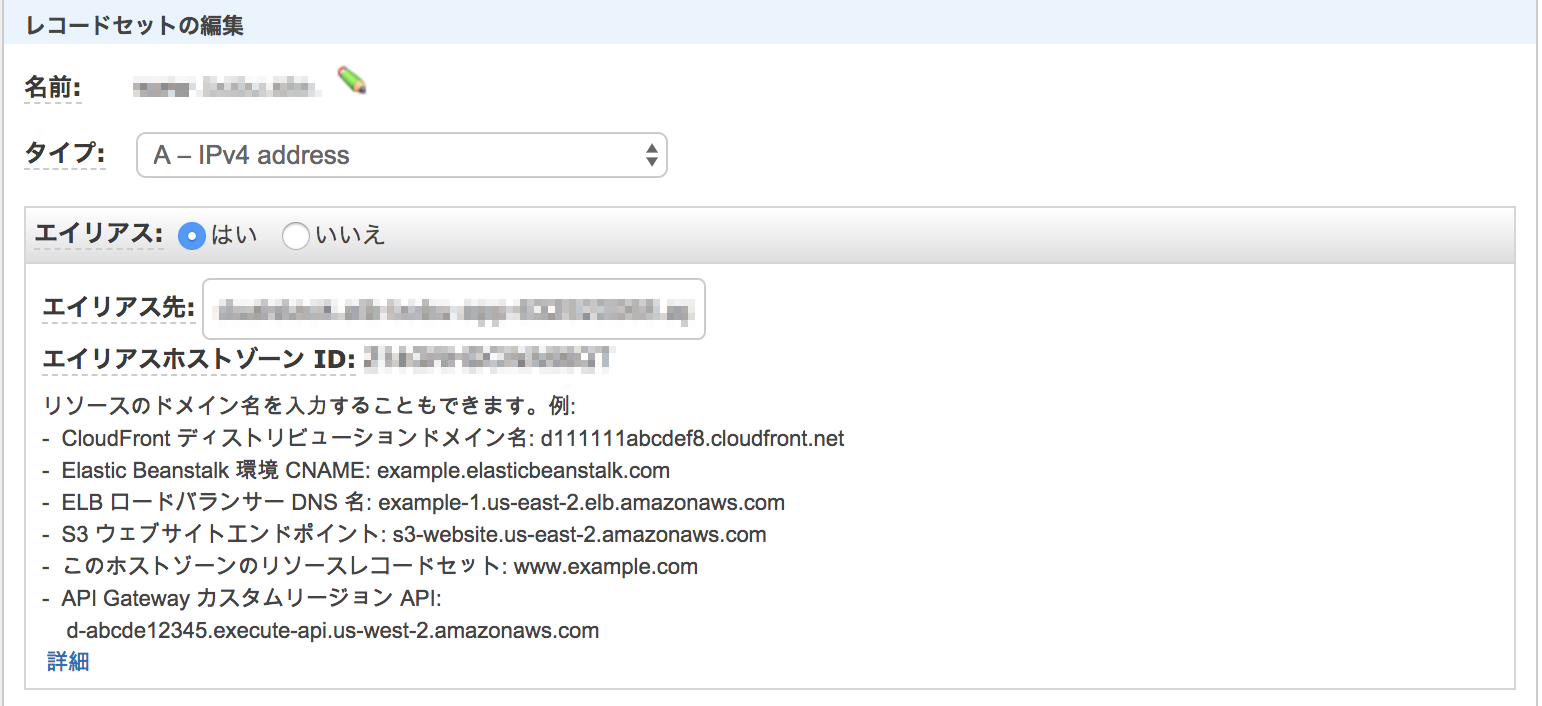Viewport: 1542px width, 706px height.
Task: Select the いいえ radio button for エイリアス
Action: tap(295, 235)
